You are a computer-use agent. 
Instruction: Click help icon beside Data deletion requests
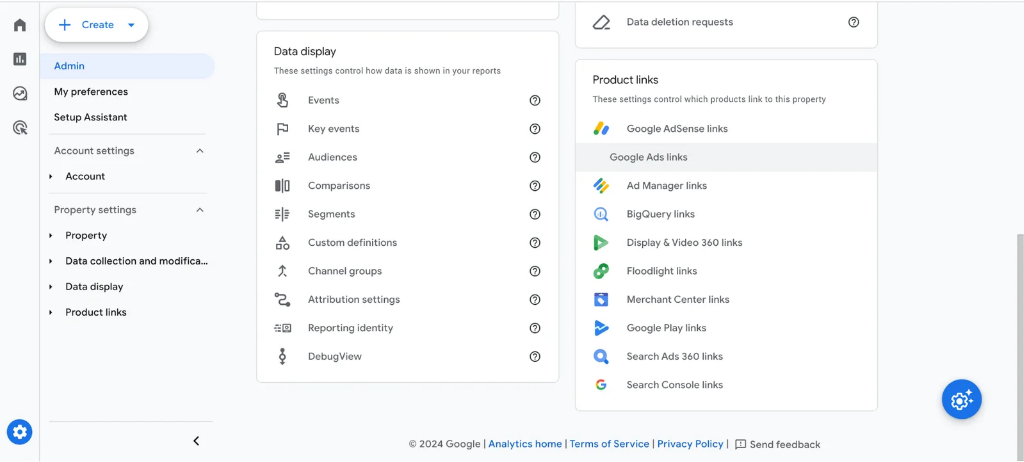(x=853, y=22)
